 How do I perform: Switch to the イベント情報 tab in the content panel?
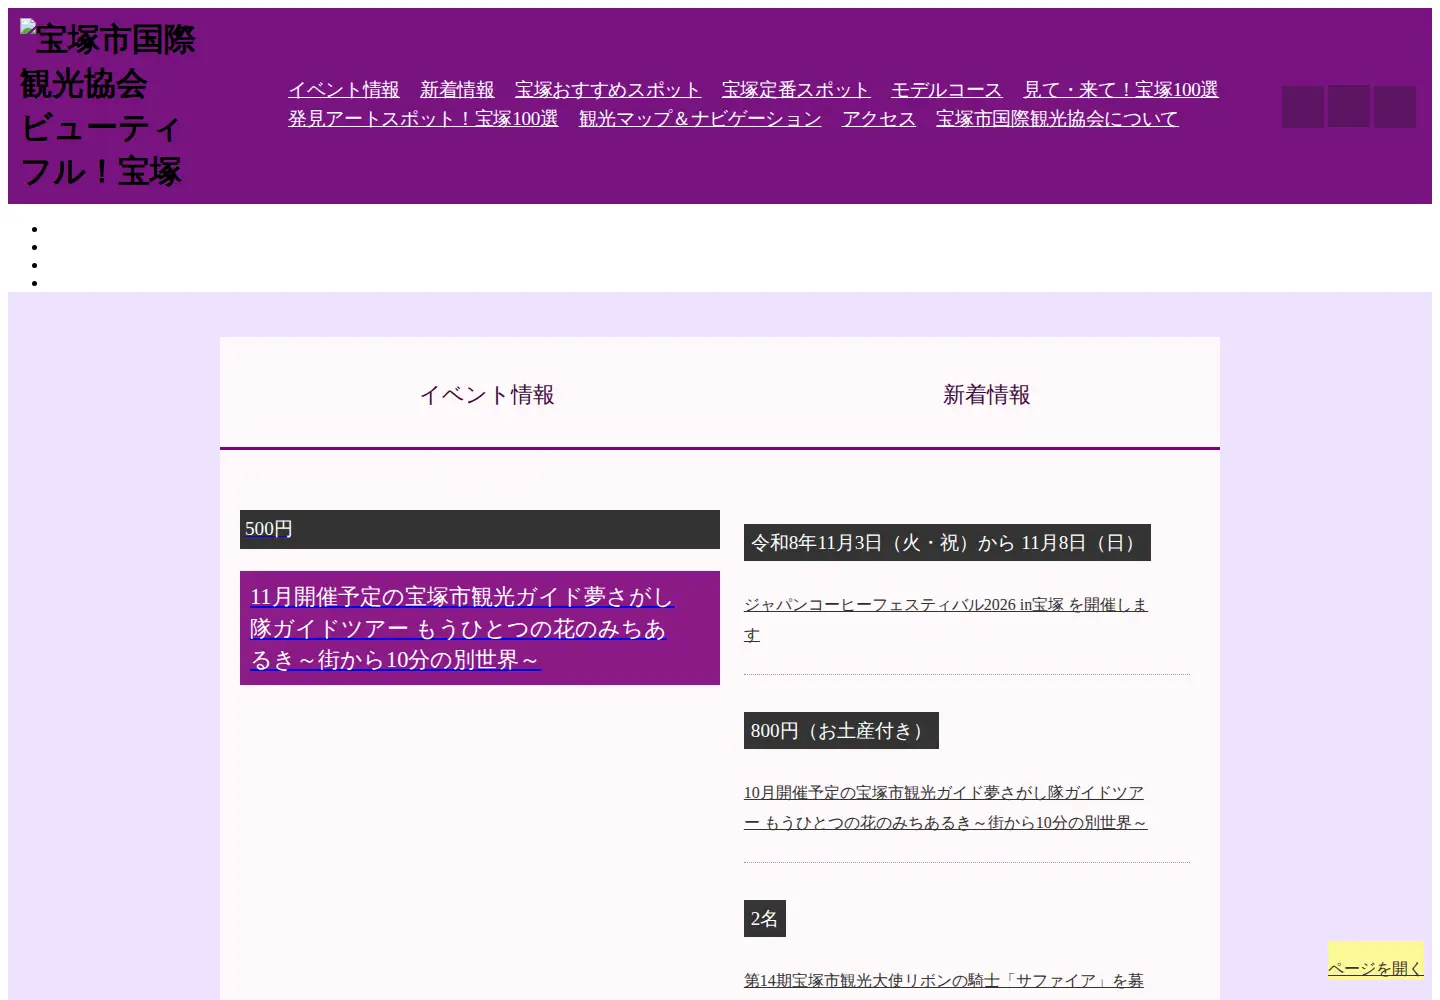point(487,394)
